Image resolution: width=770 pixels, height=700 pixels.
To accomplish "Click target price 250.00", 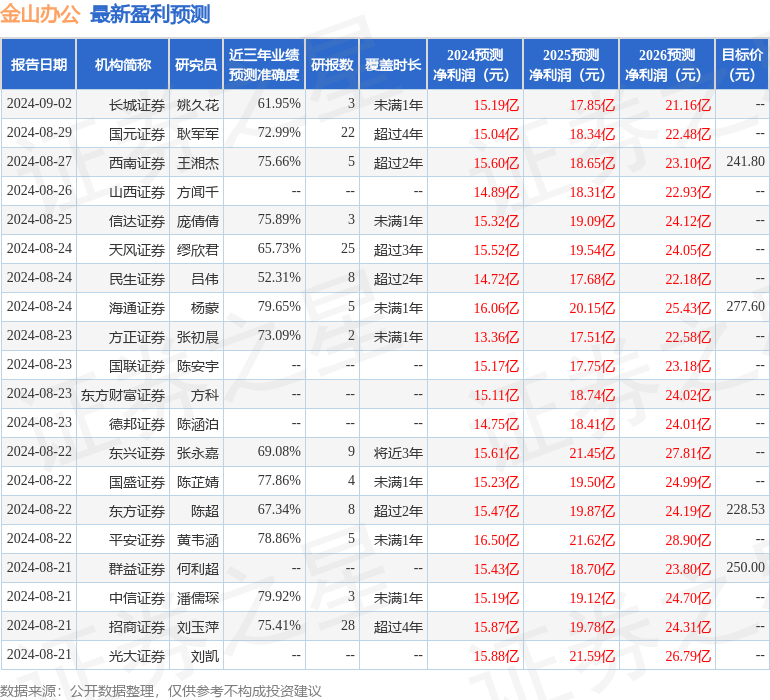I will coord(745,567).
